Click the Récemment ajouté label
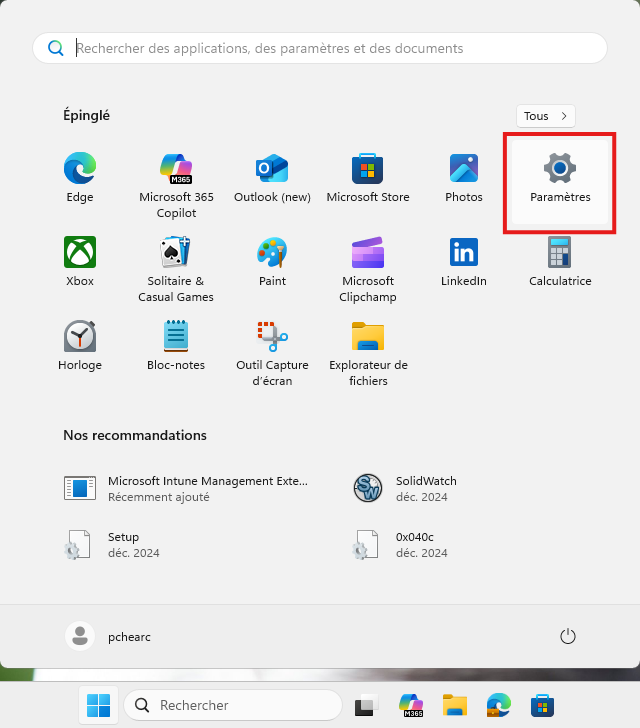Image resolution: width=640 pixels, height=728 pixels. (159, 497)
